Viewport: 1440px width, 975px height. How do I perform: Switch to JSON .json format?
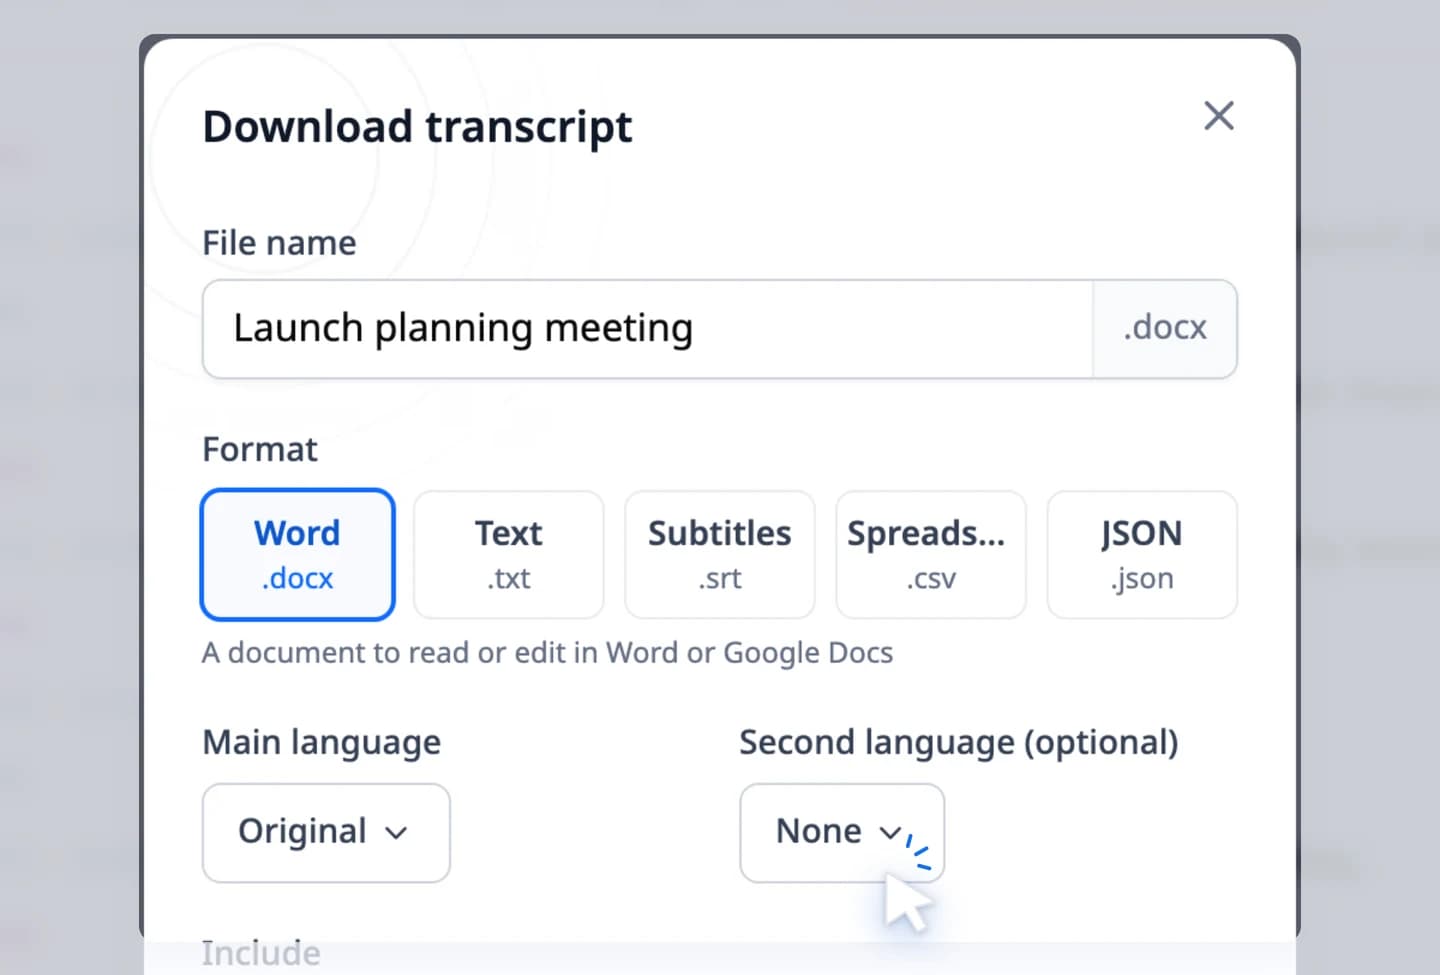point(1142,555)
